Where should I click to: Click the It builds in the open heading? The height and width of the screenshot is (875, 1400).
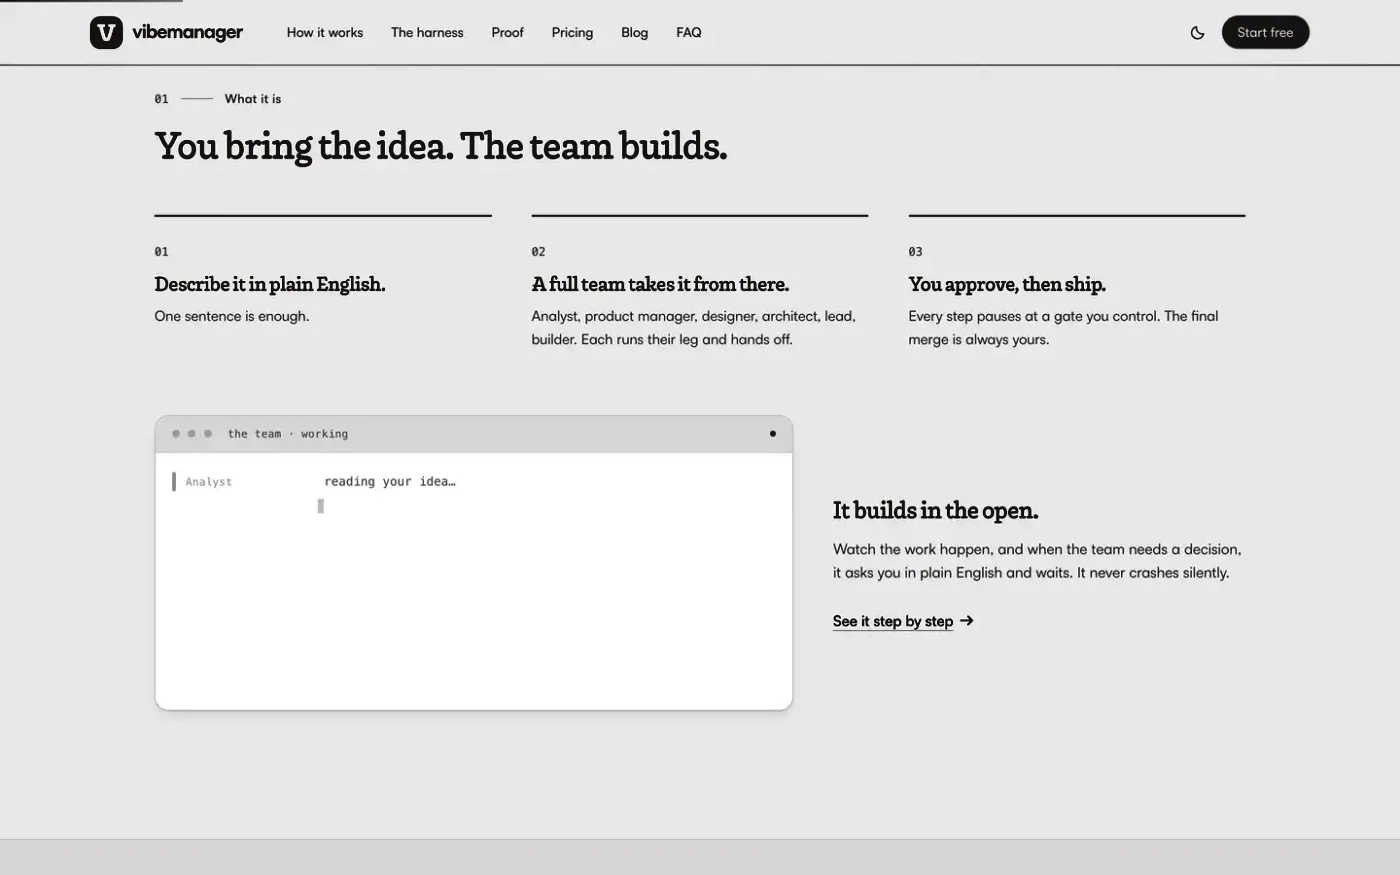935,510
